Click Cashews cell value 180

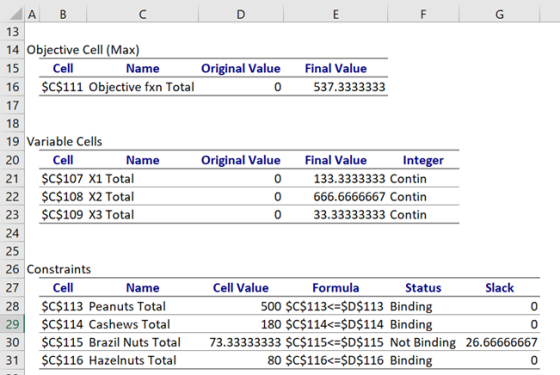[x=271, y=324]
